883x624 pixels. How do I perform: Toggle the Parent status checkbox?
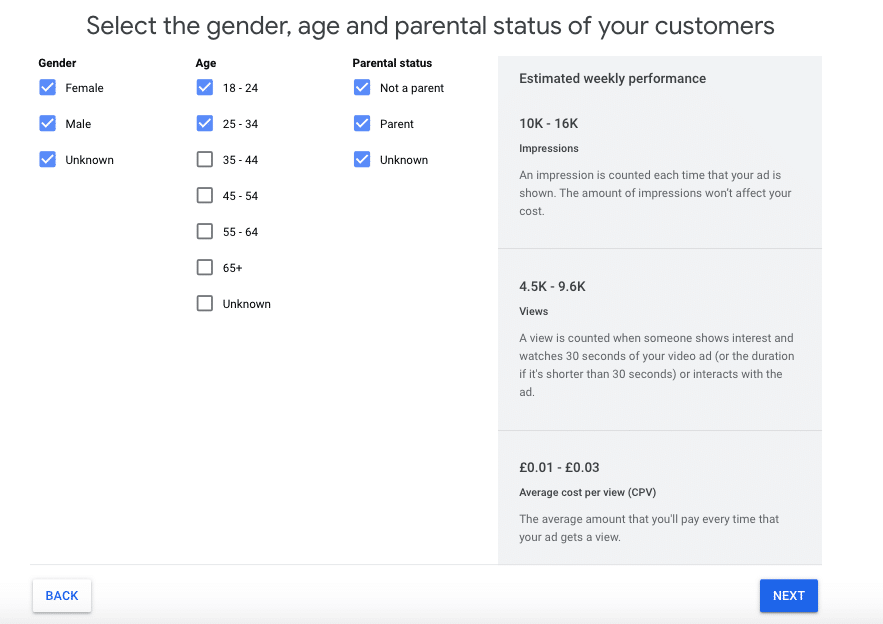click(x=362, y=123)
